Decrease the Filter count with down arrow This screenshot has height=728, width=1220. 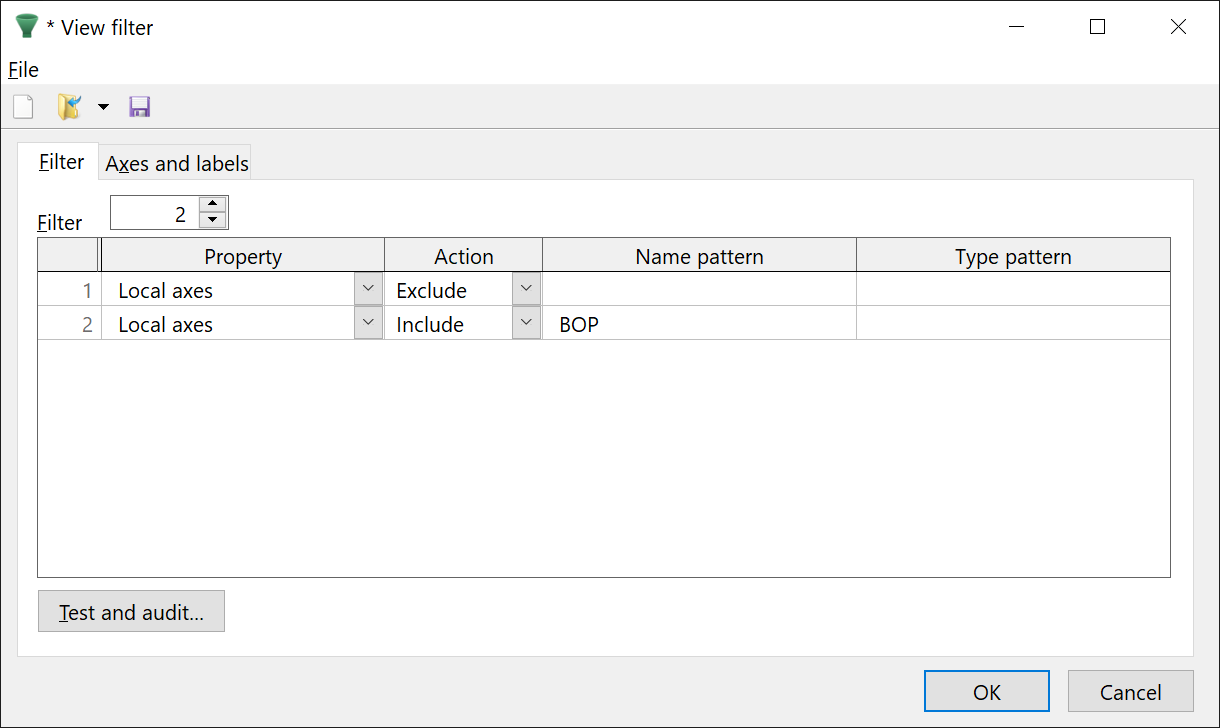point(213,220)
